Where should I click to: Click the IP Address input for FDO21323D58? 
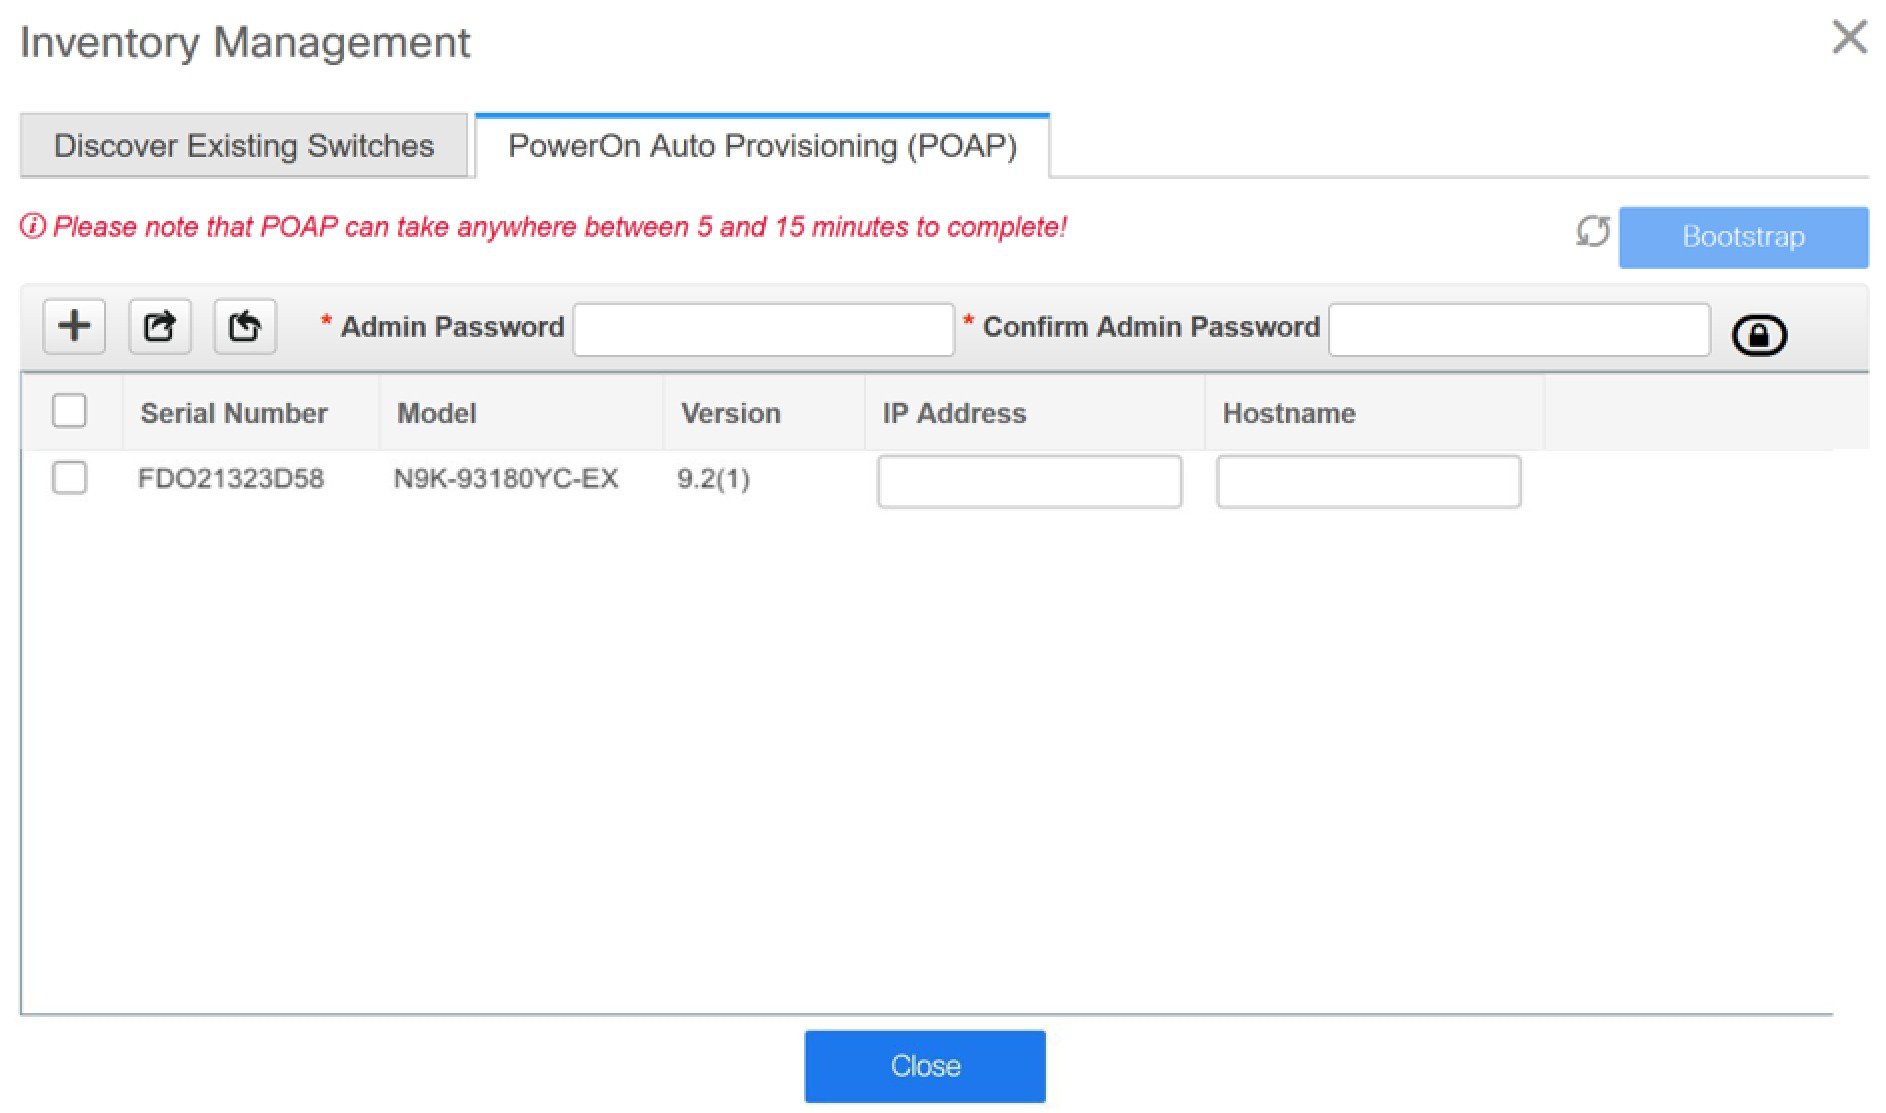1030,482
